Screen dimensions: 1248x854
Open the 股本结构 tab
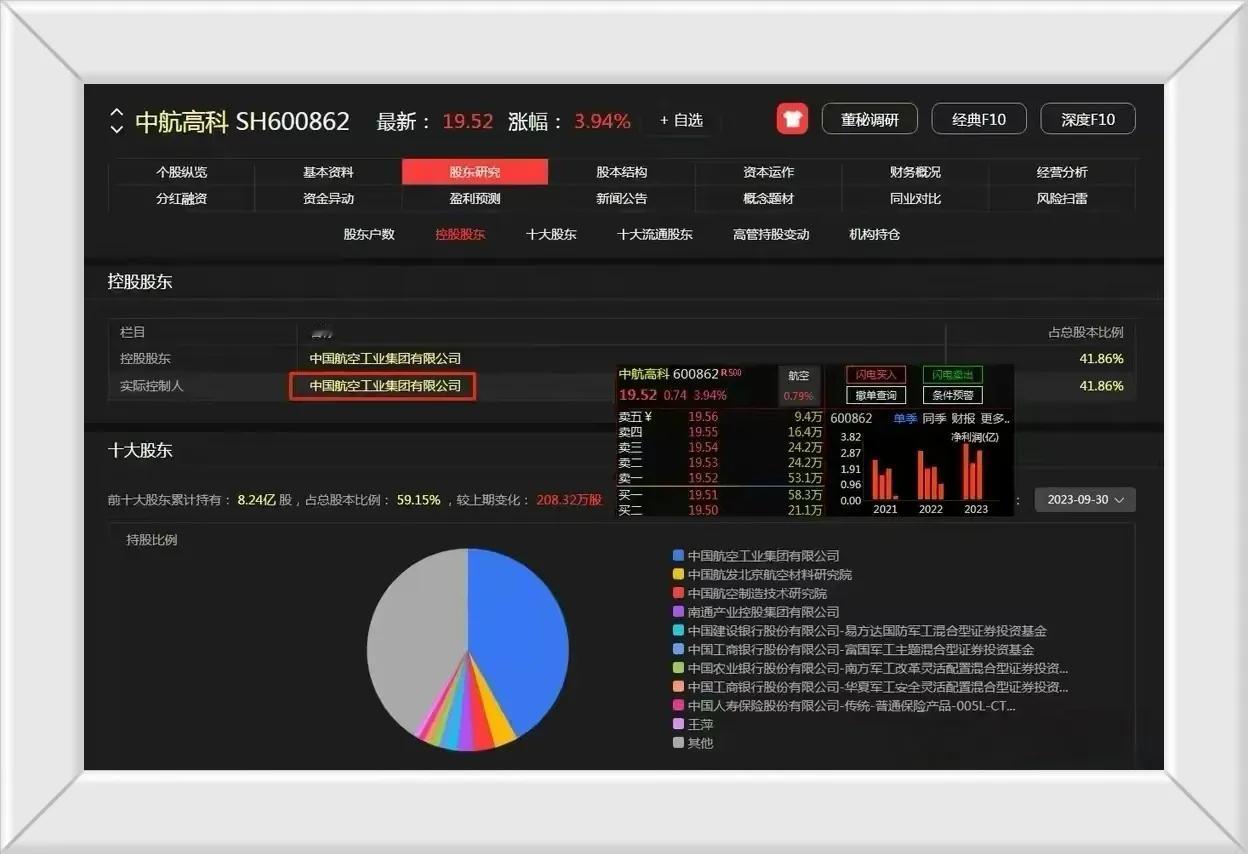(622, 172)
